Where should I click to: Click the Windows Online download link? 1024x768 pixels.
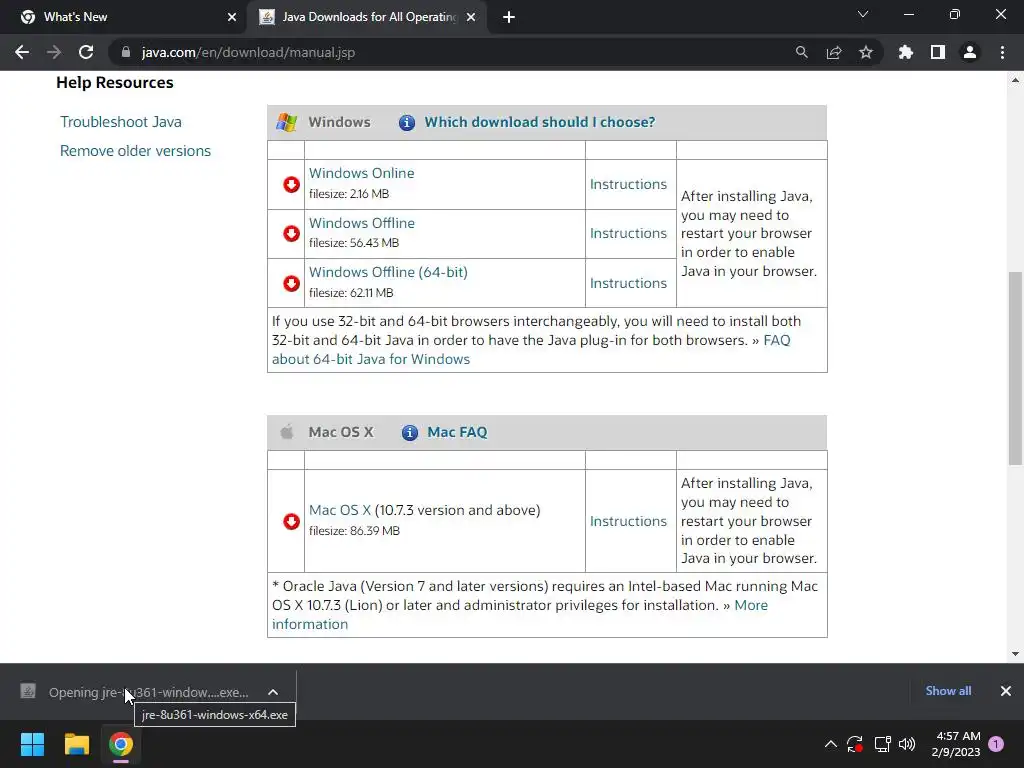click(x=361, y=173)
